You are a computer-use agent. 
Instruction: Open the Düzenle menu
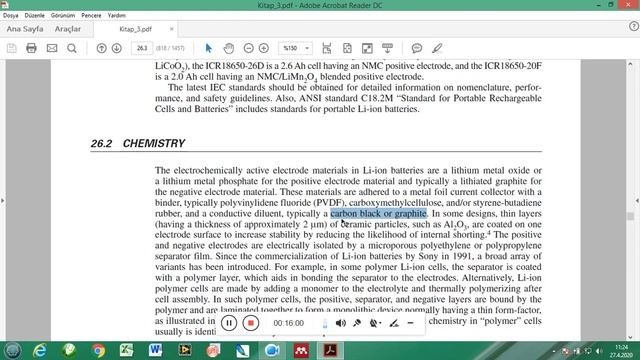pyautogui.click(x=35, y=15)
